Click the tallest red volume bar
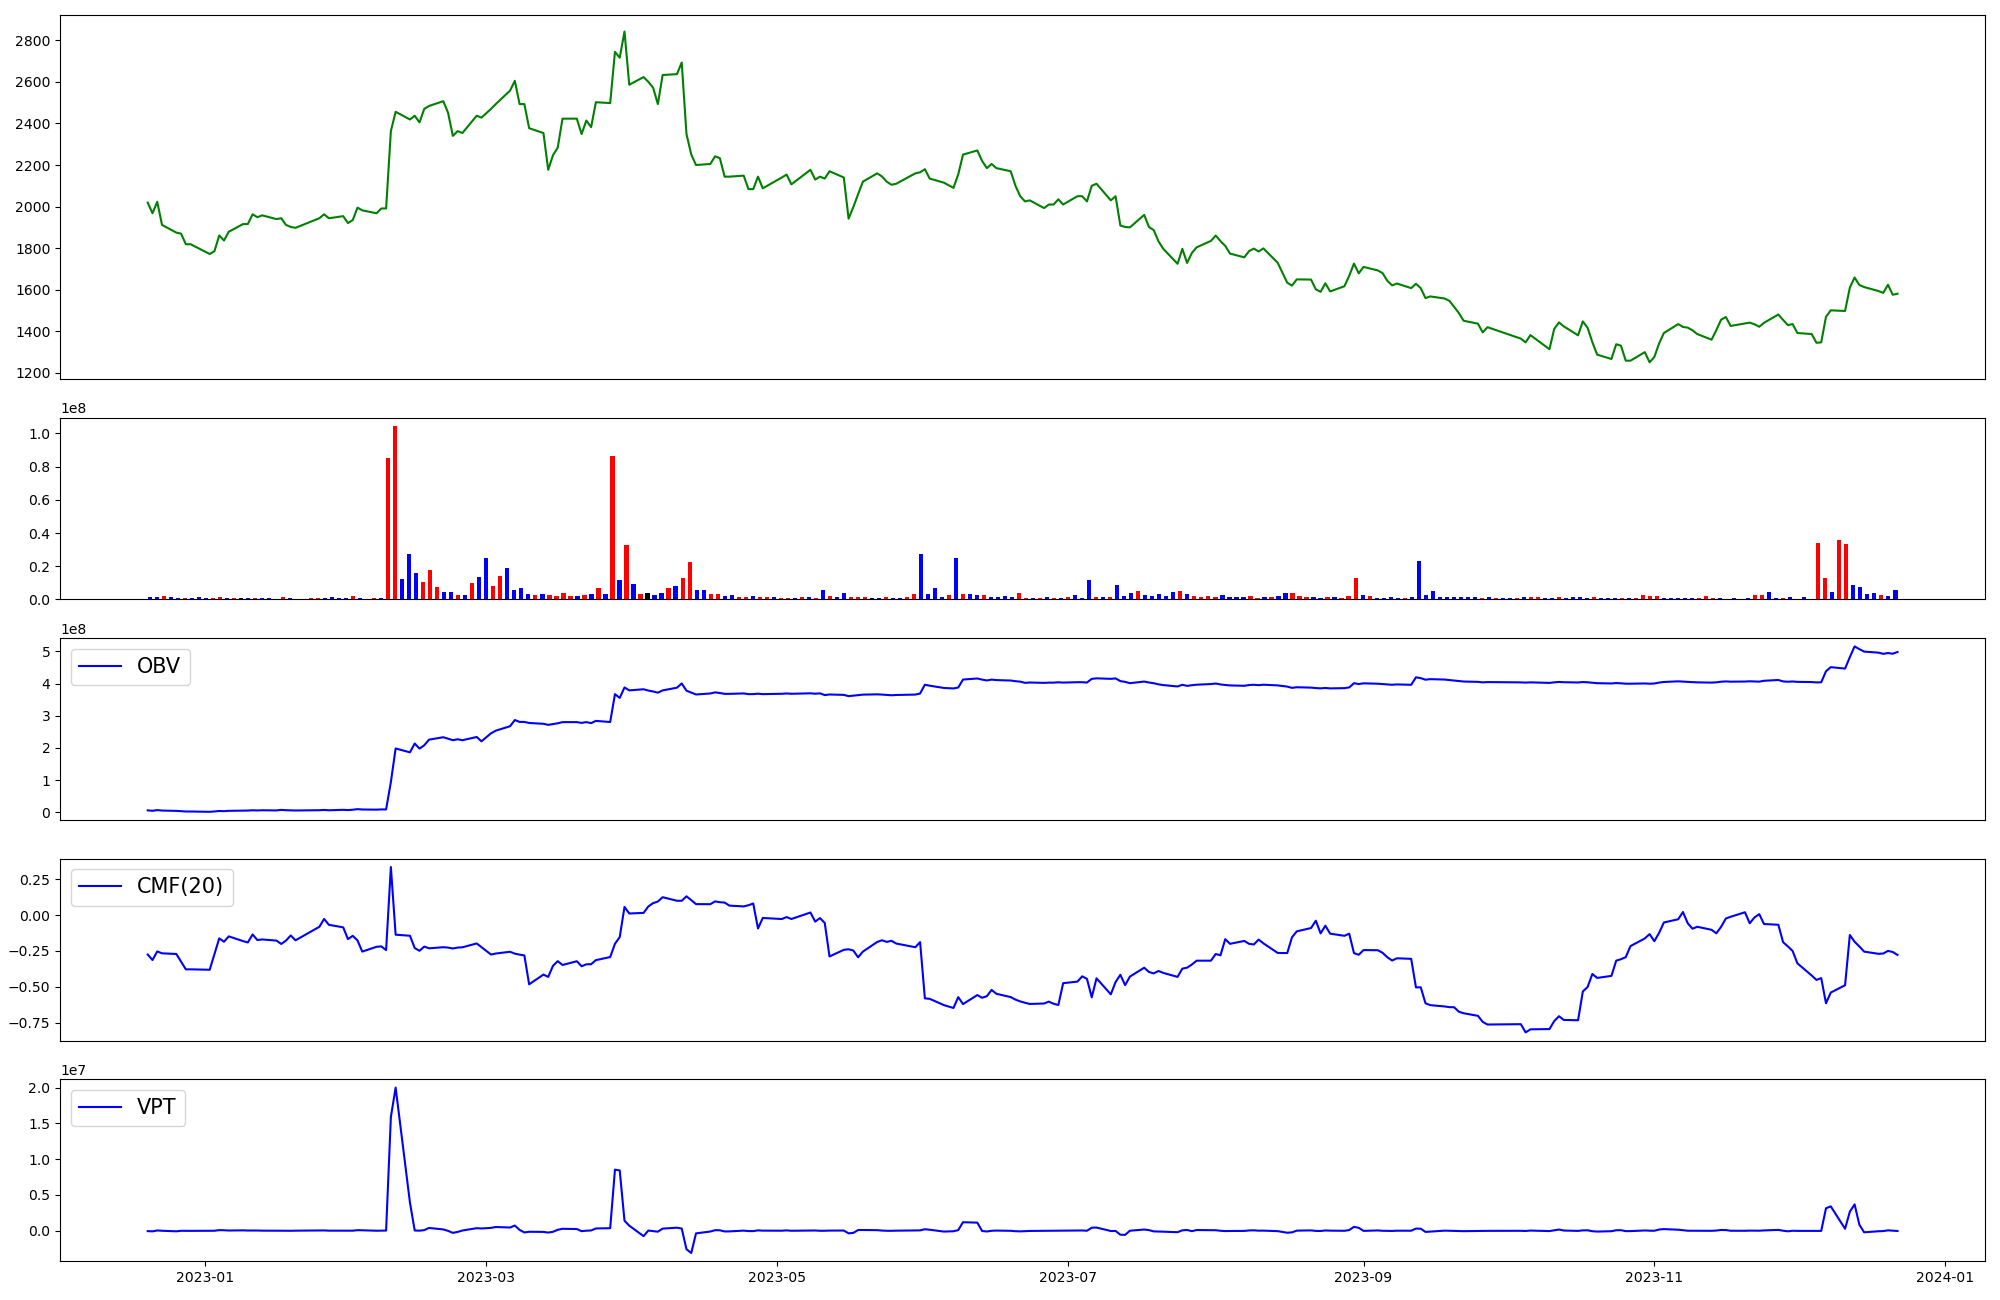Image resolution: width=2000 pixels, height=1300 pixels. (395, 510)
